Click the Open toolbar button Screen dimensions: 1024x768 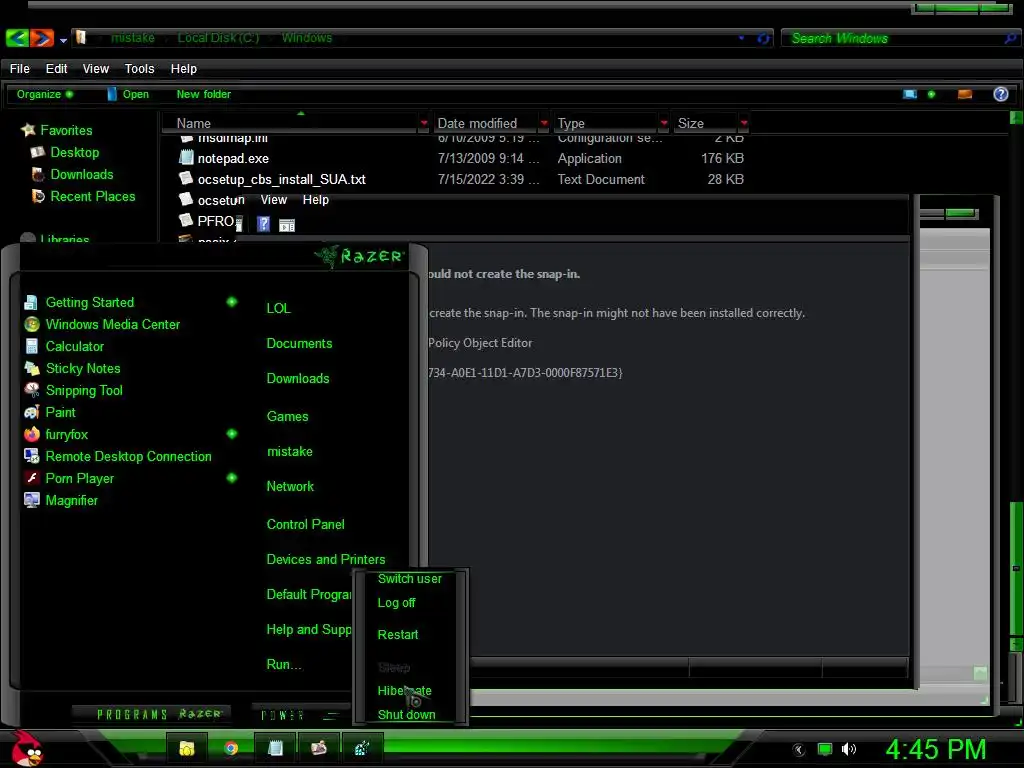128,94
